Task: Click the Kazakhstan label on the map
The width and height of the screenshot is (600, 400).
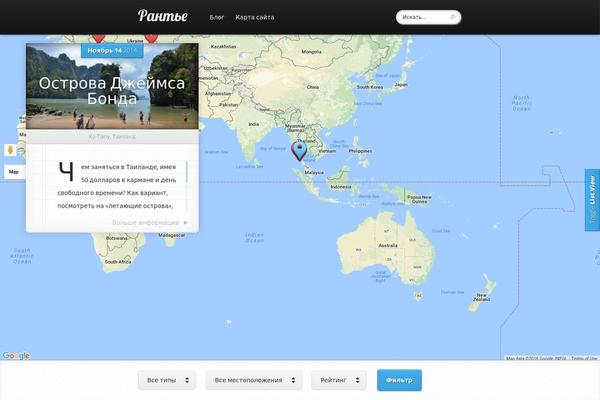Action: coord(223,46)
